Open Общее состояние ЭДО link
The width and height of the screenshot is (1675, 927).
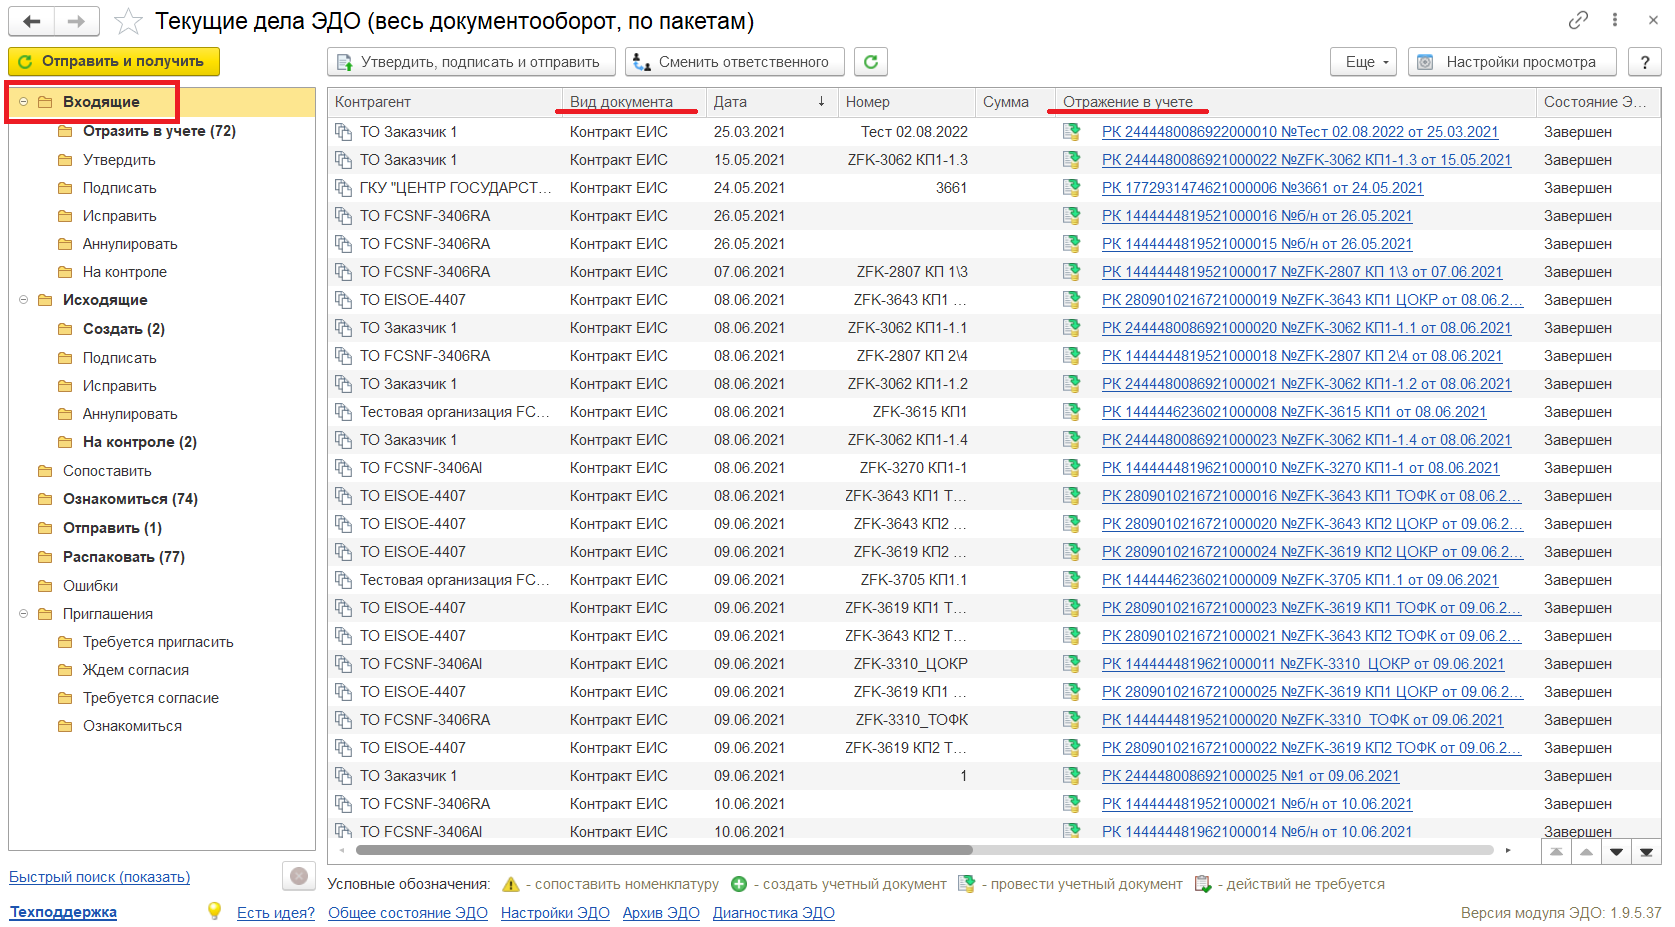tap(408, 913)
